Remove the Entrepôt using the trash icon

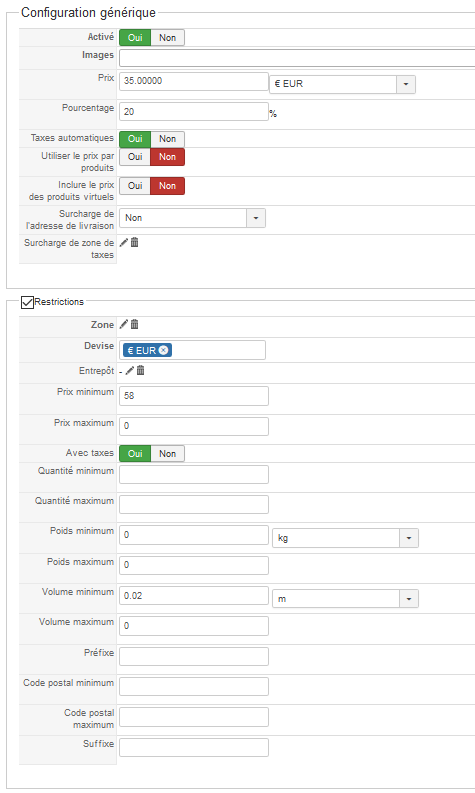point(141,371)
